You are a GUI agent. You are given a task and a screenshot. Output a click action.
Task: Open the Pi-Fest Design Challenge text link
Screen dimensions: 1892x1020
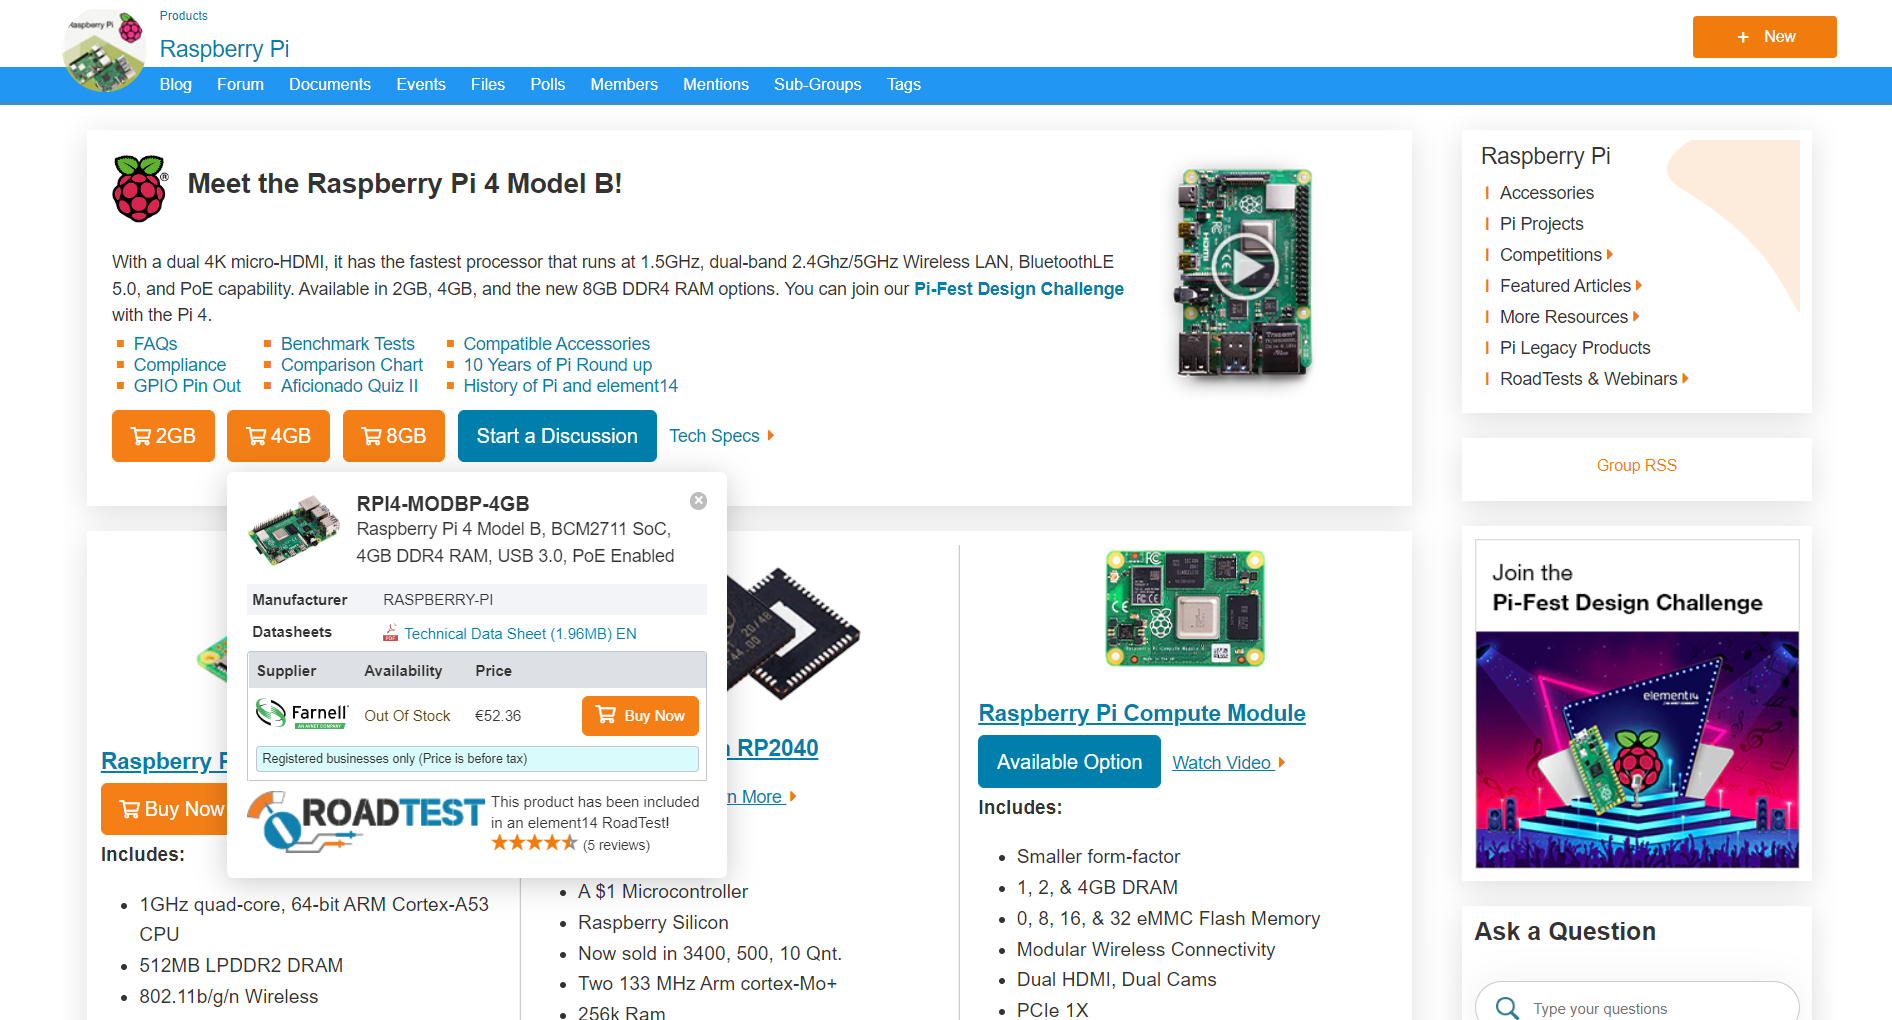pos(1019,289)
